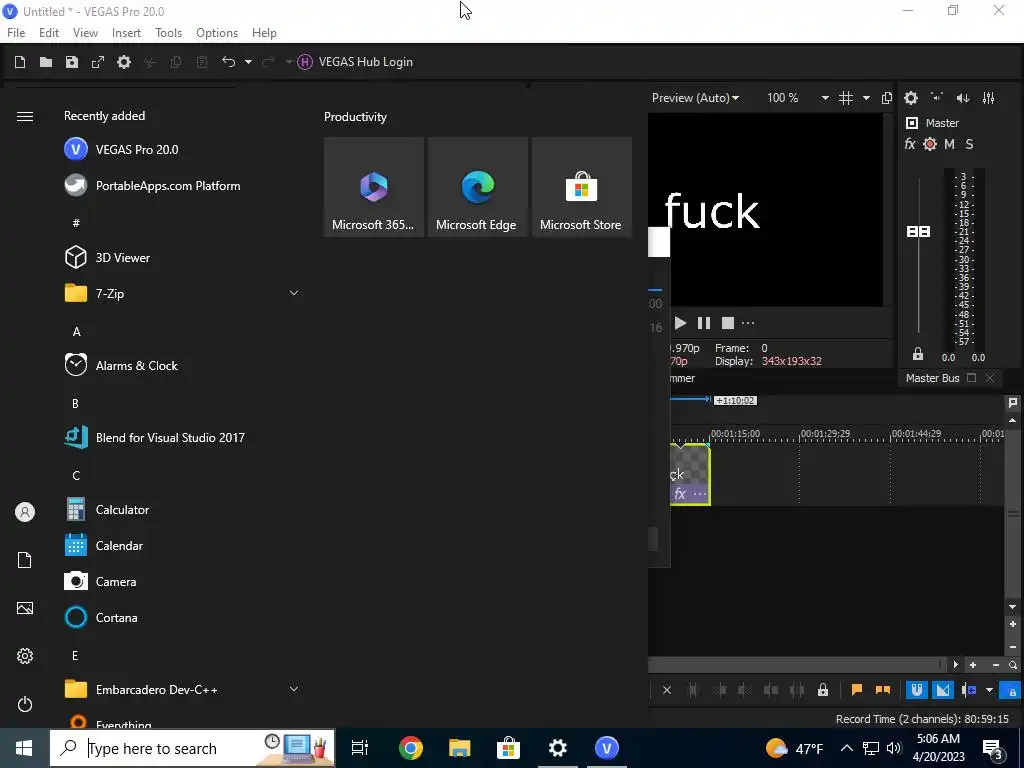Click timeline ruler at 00:01:15:00

point(735,434)
